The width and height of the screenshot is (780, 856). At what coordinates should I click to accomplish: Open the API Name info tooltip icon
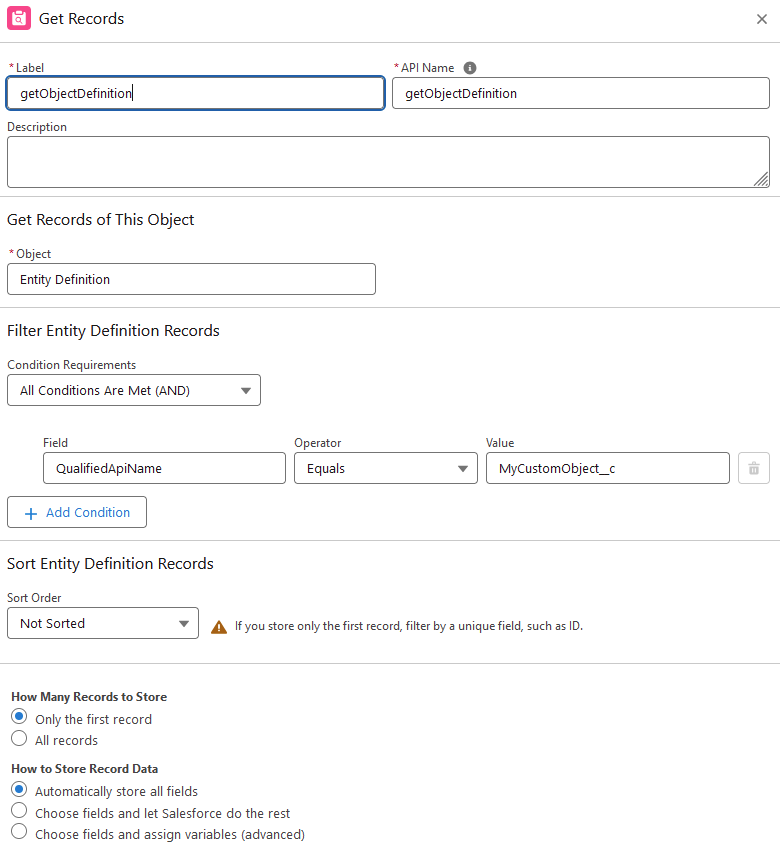pos(469,68)
